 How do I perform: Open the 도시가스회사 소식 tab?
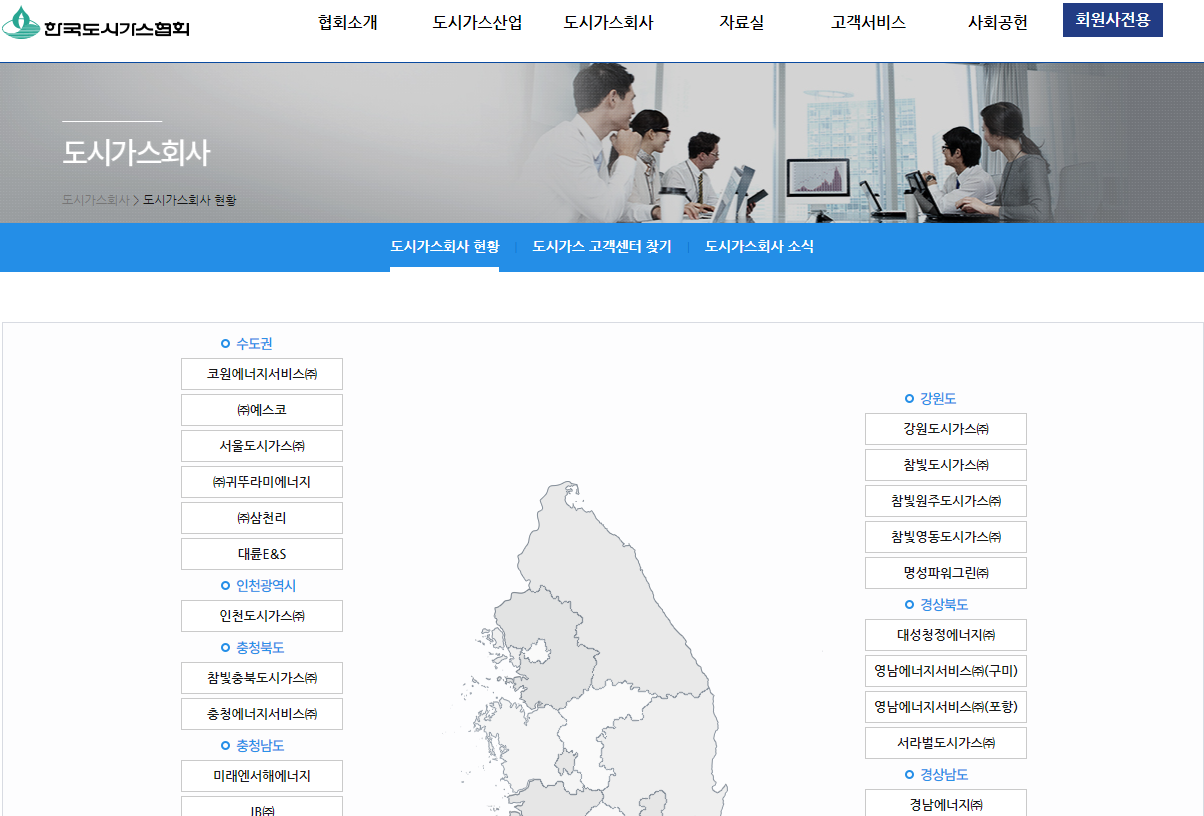[759, 246]
